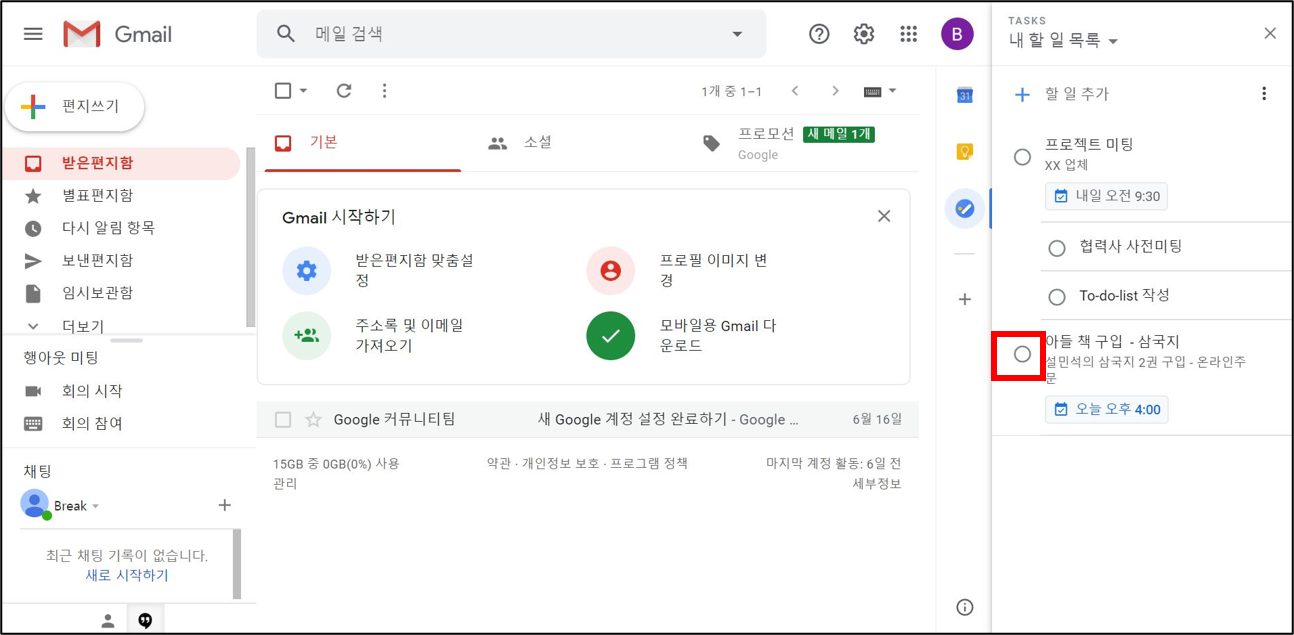Click the 관리 storage link
Viewport: 1294px width, 635px height.
(284, 483)
